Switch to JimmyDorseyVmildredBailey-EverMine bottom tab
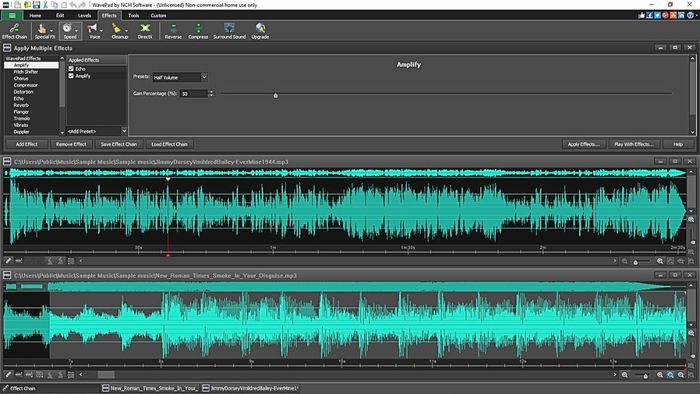Screen dimensions: 700x394 click(x=250, y=388)
